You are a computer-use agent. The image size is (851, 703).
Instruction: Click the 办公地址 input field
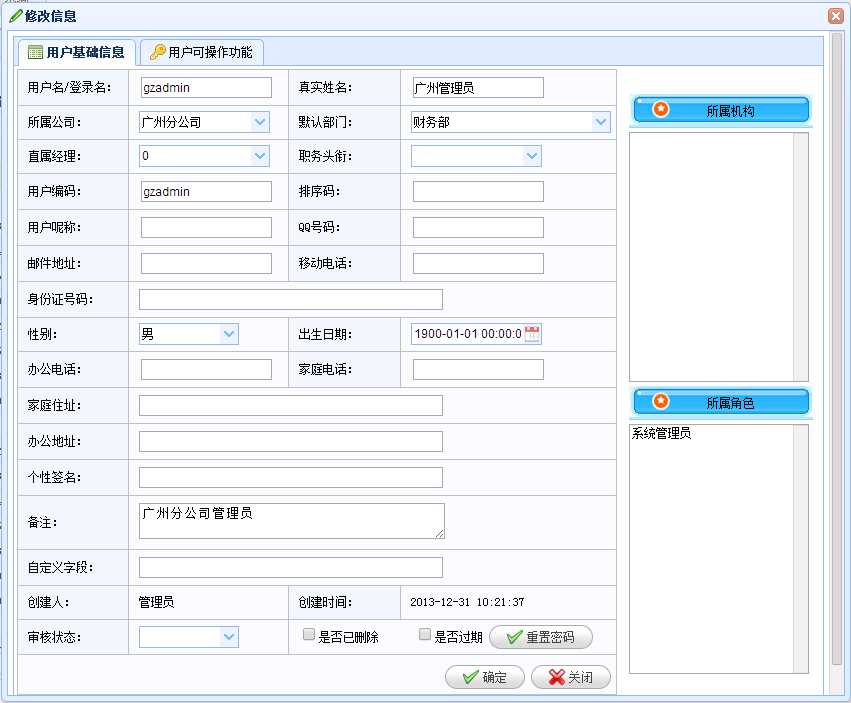click(x=291, y=441)
